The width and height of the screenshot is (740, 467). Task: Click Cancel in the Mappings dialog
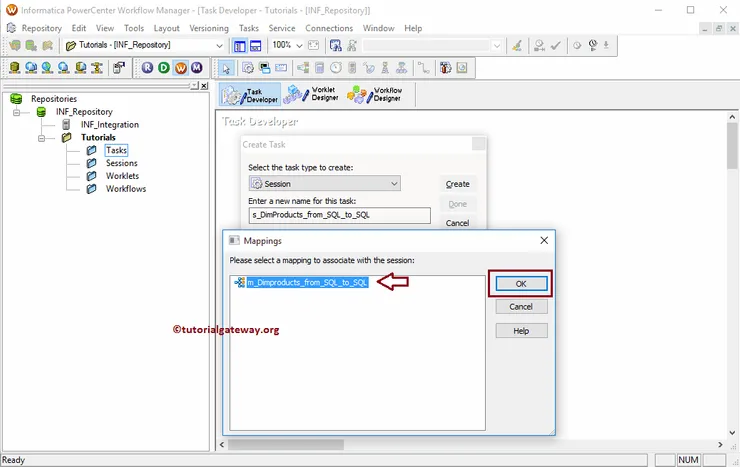coord(521,307)
